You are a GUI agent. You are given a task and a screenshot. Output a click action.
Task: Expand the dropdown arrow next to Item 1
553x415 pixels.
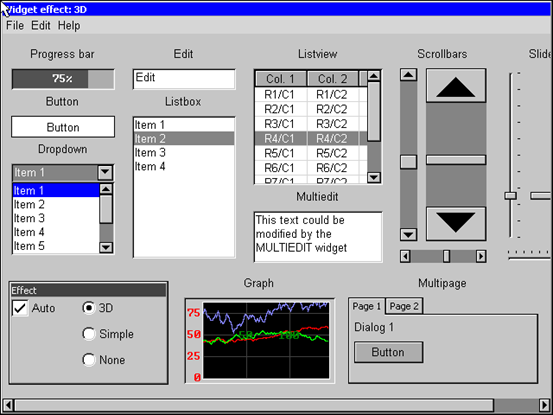(x=105, y=173)
